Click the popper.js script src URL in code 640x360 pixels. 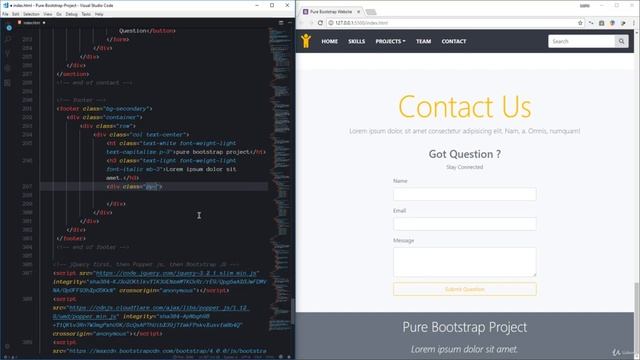[x=151, y=312]
